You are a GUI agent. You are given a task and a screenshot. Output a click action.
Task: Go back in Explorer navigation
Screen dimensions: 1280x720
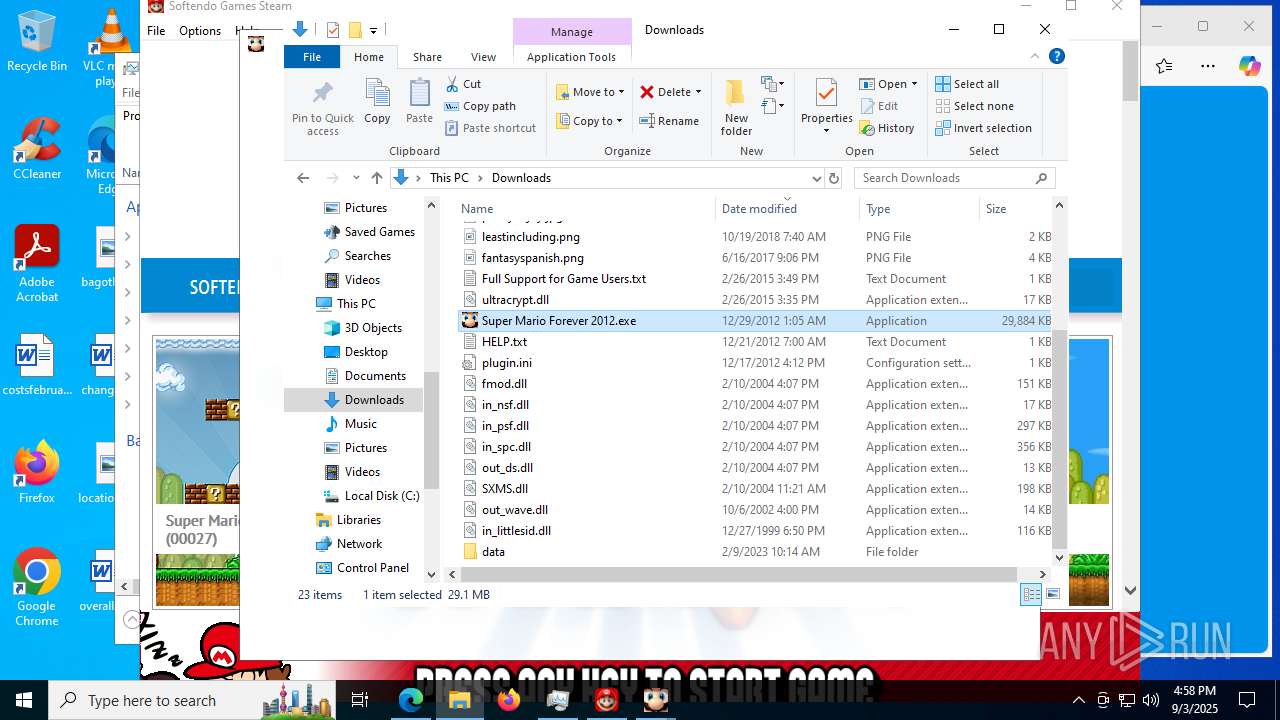click(303, 178)
